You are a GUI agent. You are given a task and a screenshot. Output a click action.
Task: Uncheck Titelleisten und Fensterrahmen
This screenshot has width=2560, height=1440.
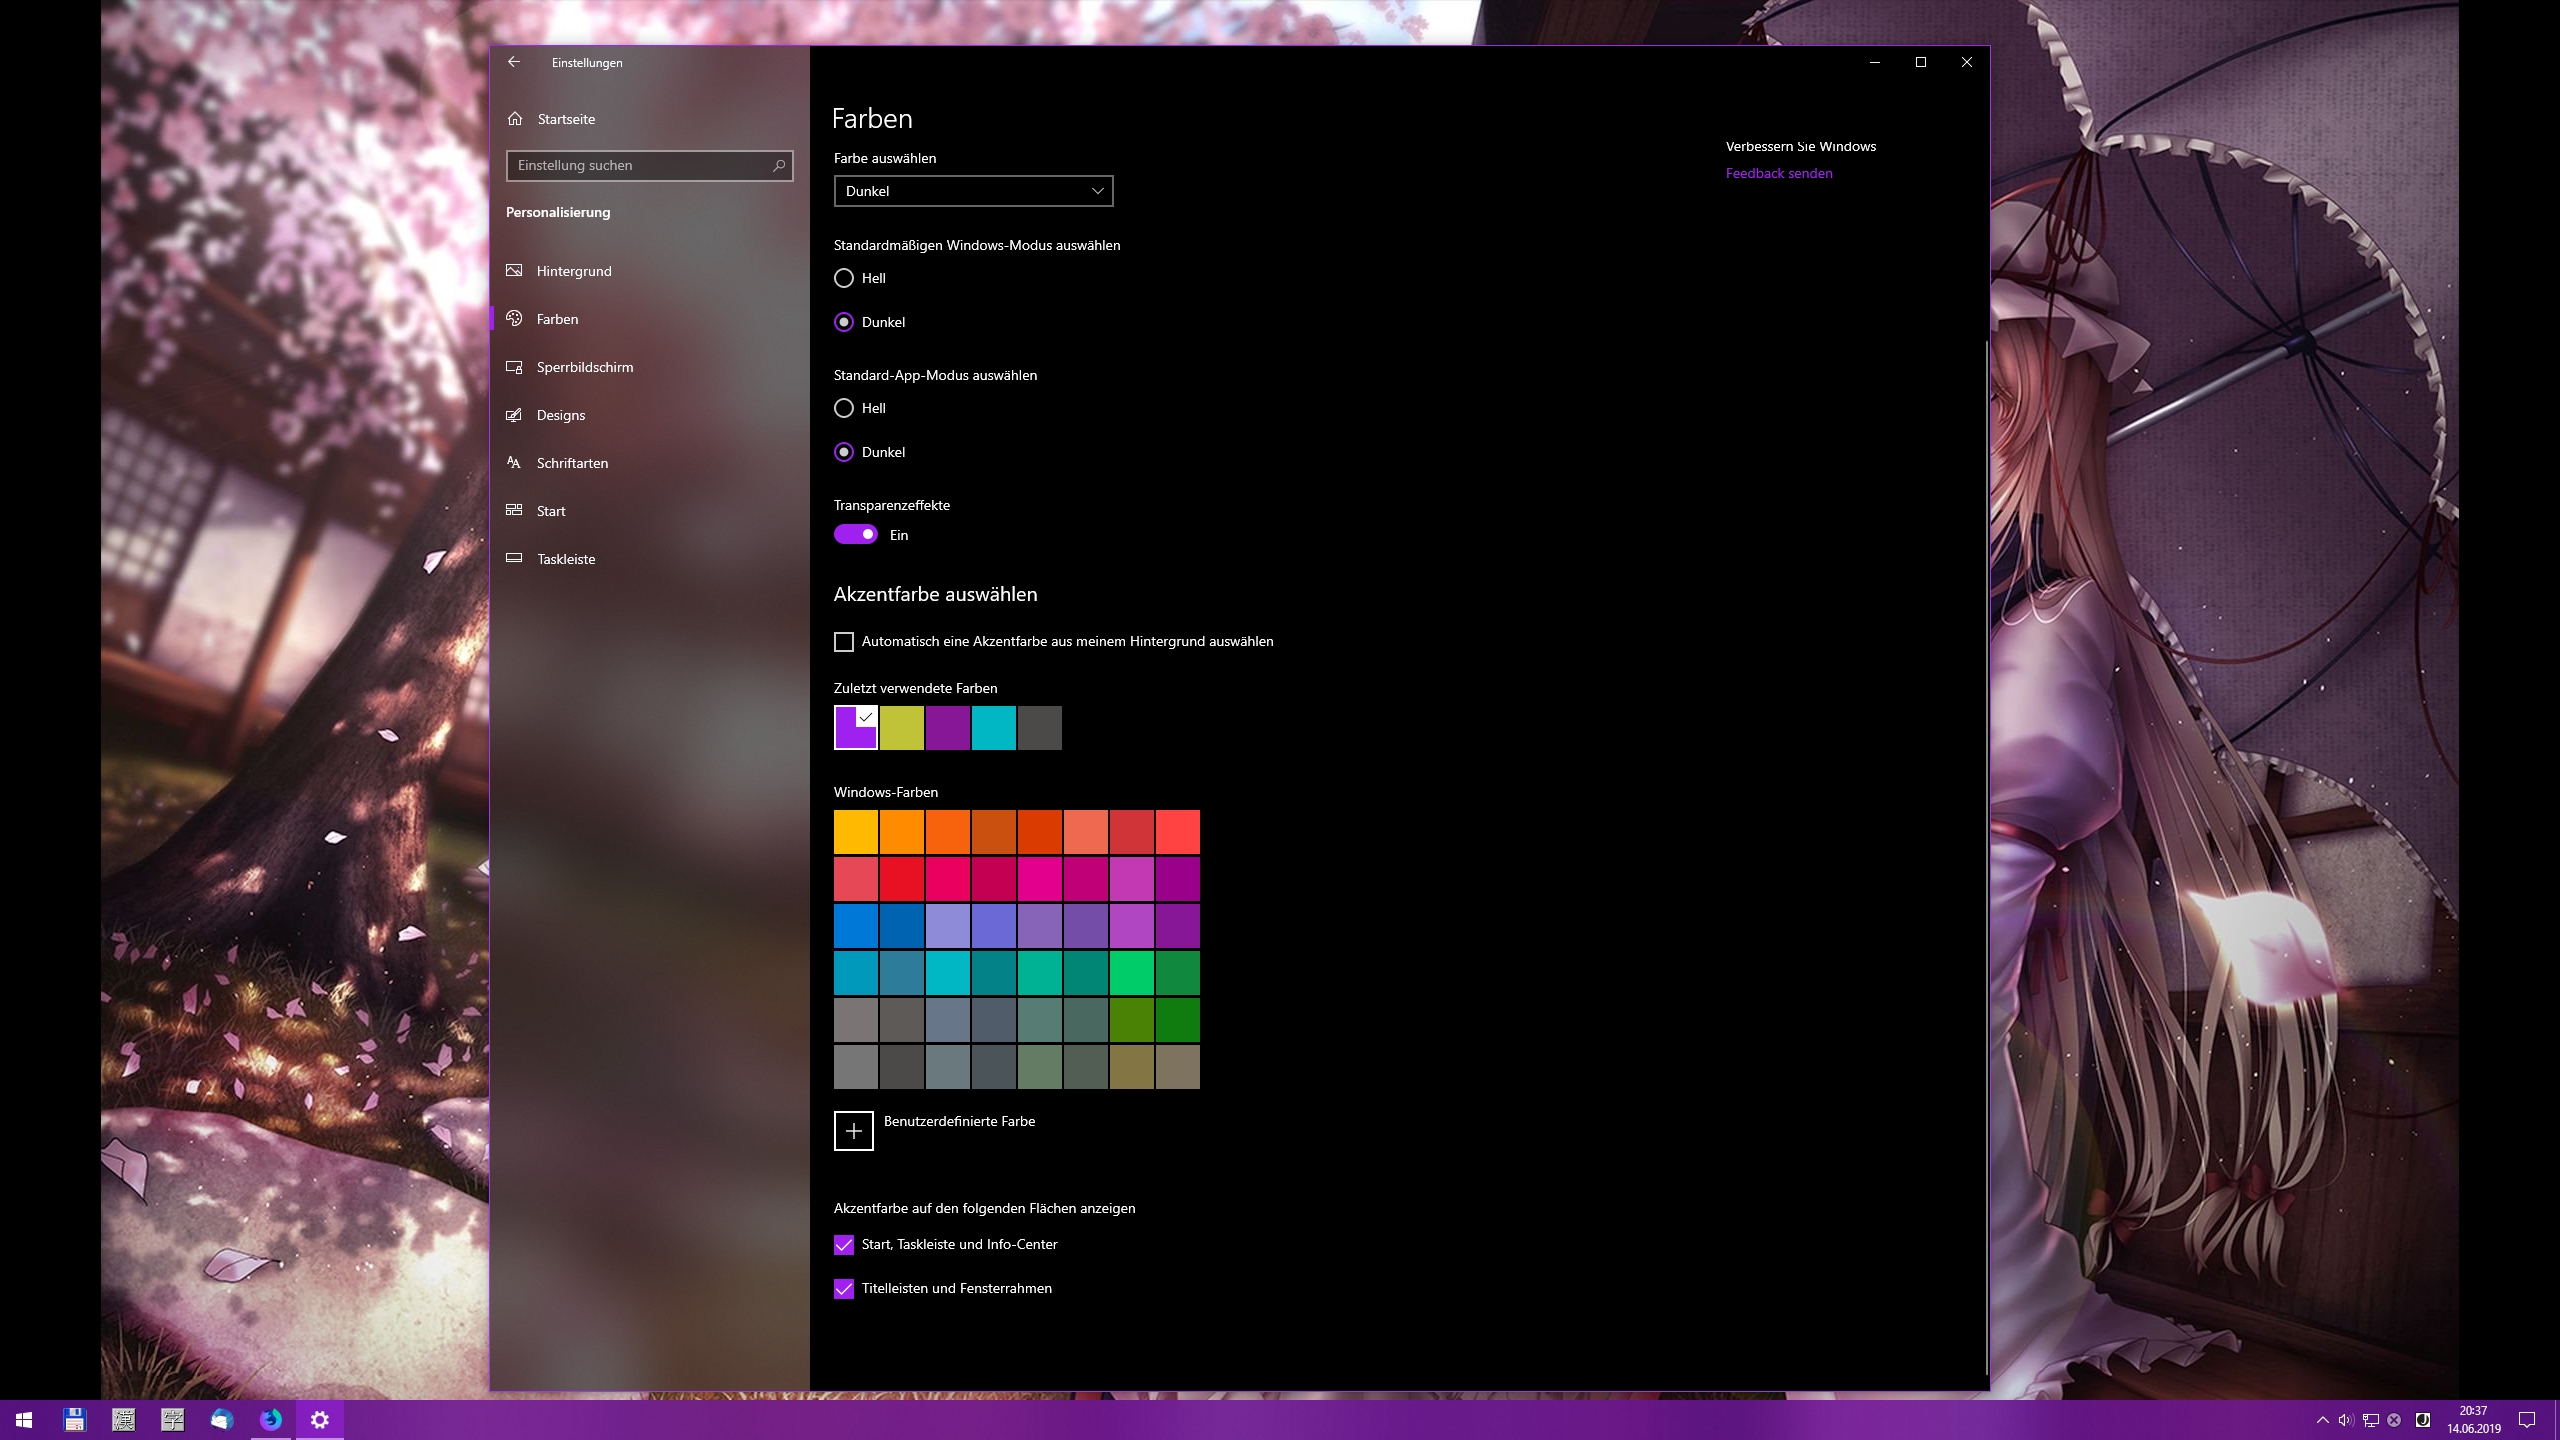tap(844, 1289)
